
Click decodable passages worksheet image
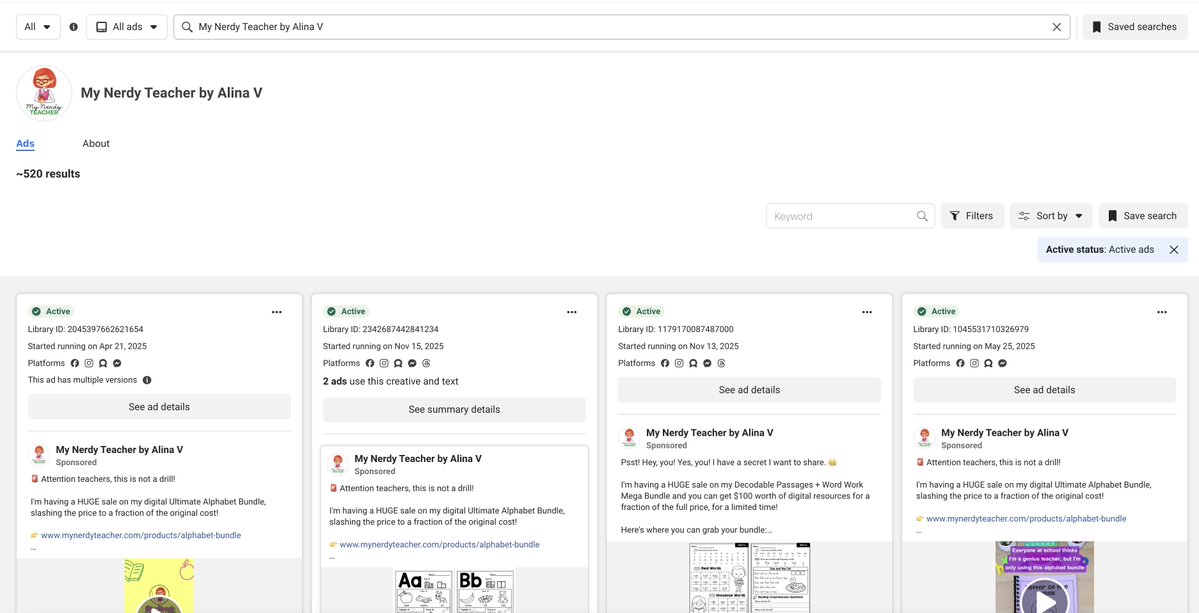[x=749, y=578]
